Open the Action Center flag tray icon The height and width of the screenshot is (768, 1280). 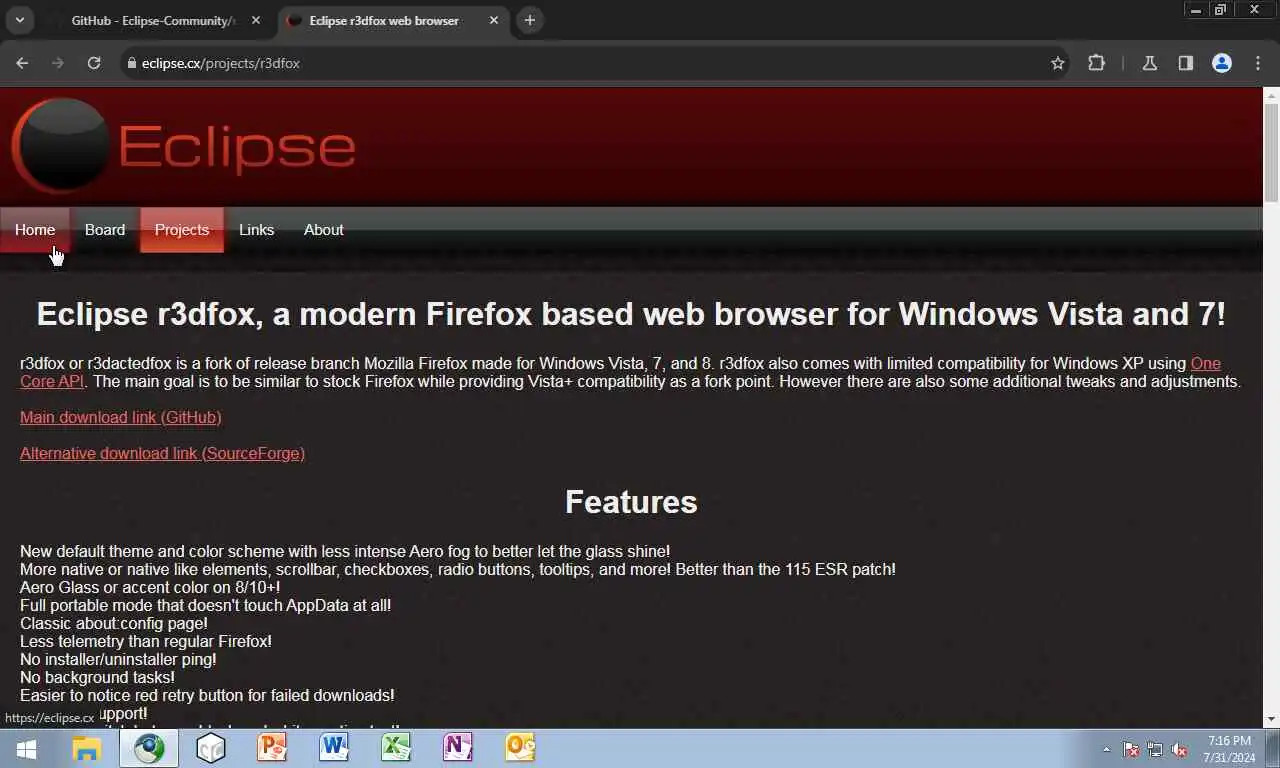tap(1131, 749)
